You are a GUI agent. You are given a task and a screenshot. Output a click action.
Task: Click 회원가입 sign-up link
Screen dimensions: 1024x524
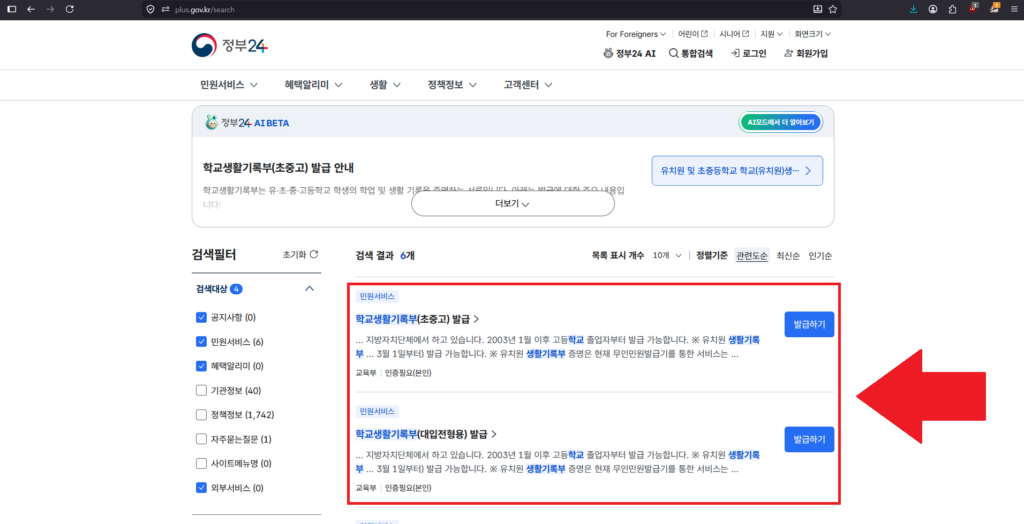pos(805,54)
